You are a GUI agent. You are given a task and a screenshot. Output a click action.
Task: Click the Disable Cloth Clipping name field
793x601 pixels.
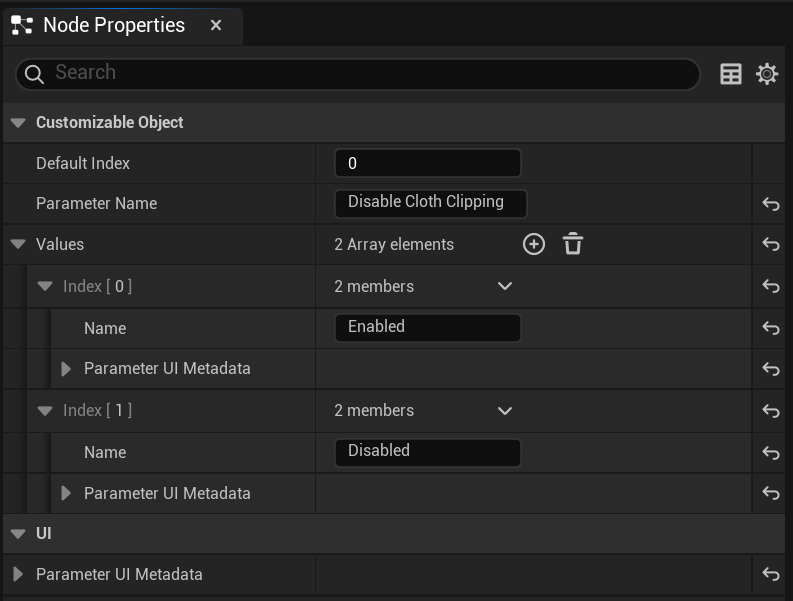pyautogui.click(x=431, y=203)
